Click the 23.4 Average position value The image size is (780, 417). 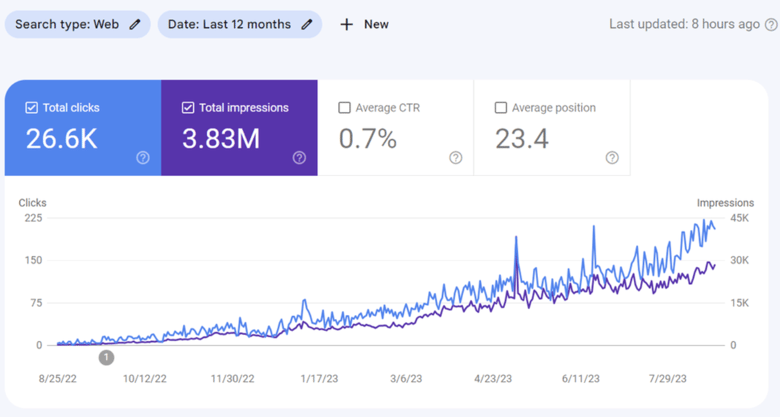click(522, 139)
